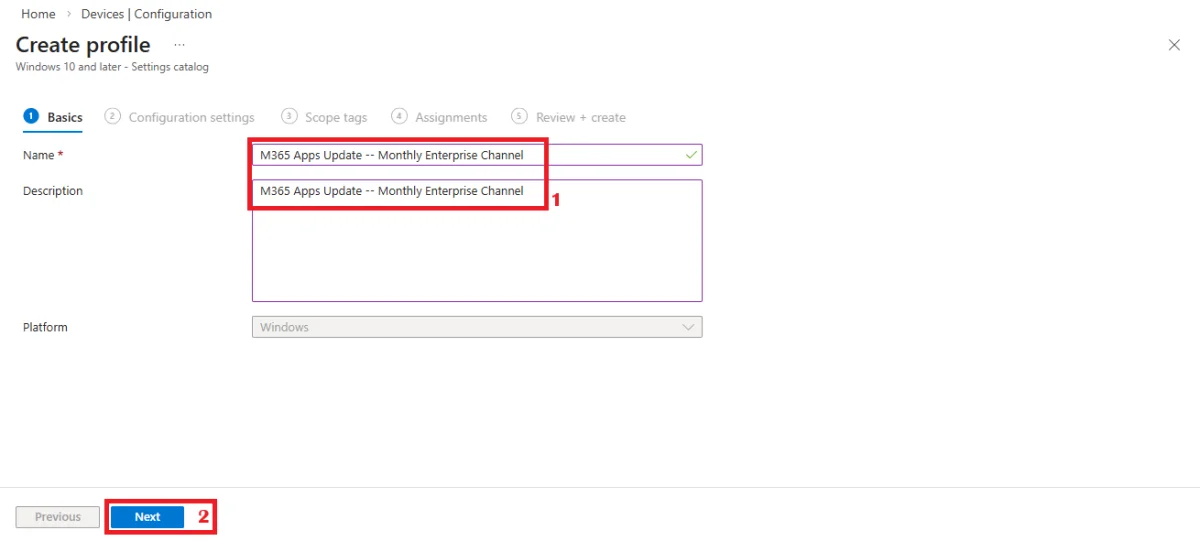Click the step 3 circle icon
Viewport: 1200px width, 541px height.
tap(289, 116)
